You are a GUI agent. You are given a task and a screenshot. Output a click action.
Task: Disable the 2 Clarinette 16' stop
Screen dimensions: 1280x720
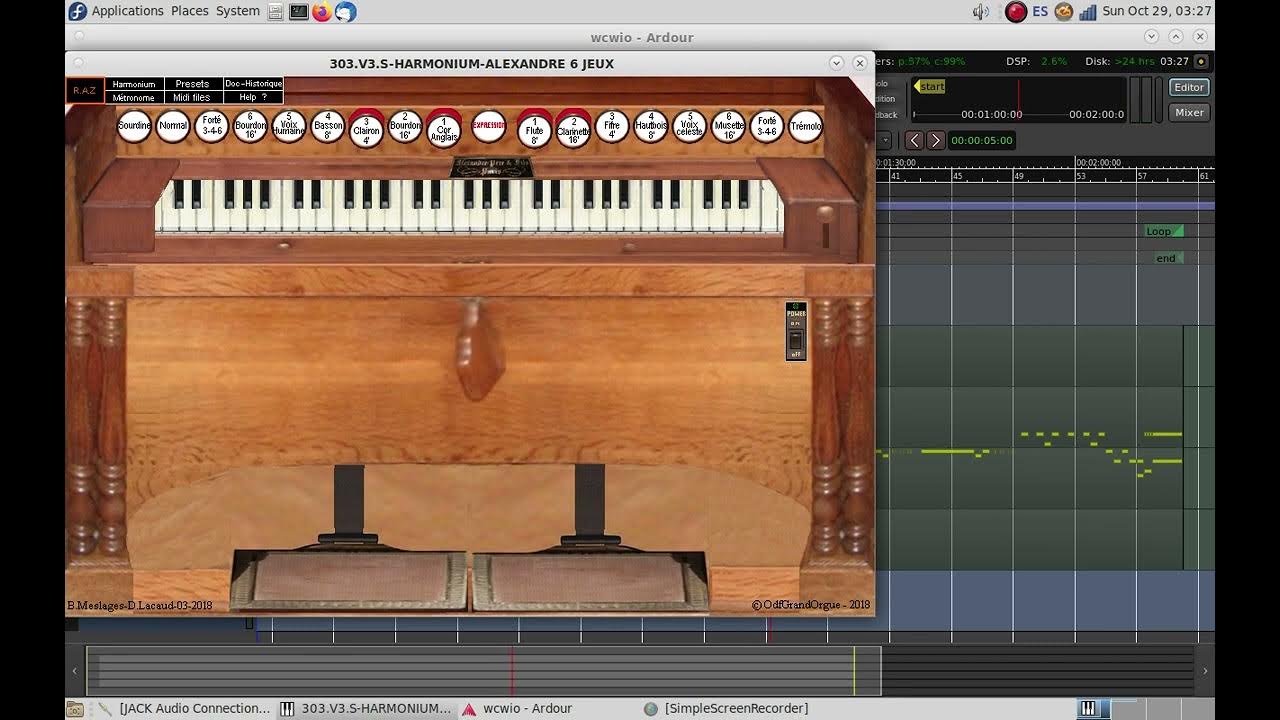(x=573, y=129)
